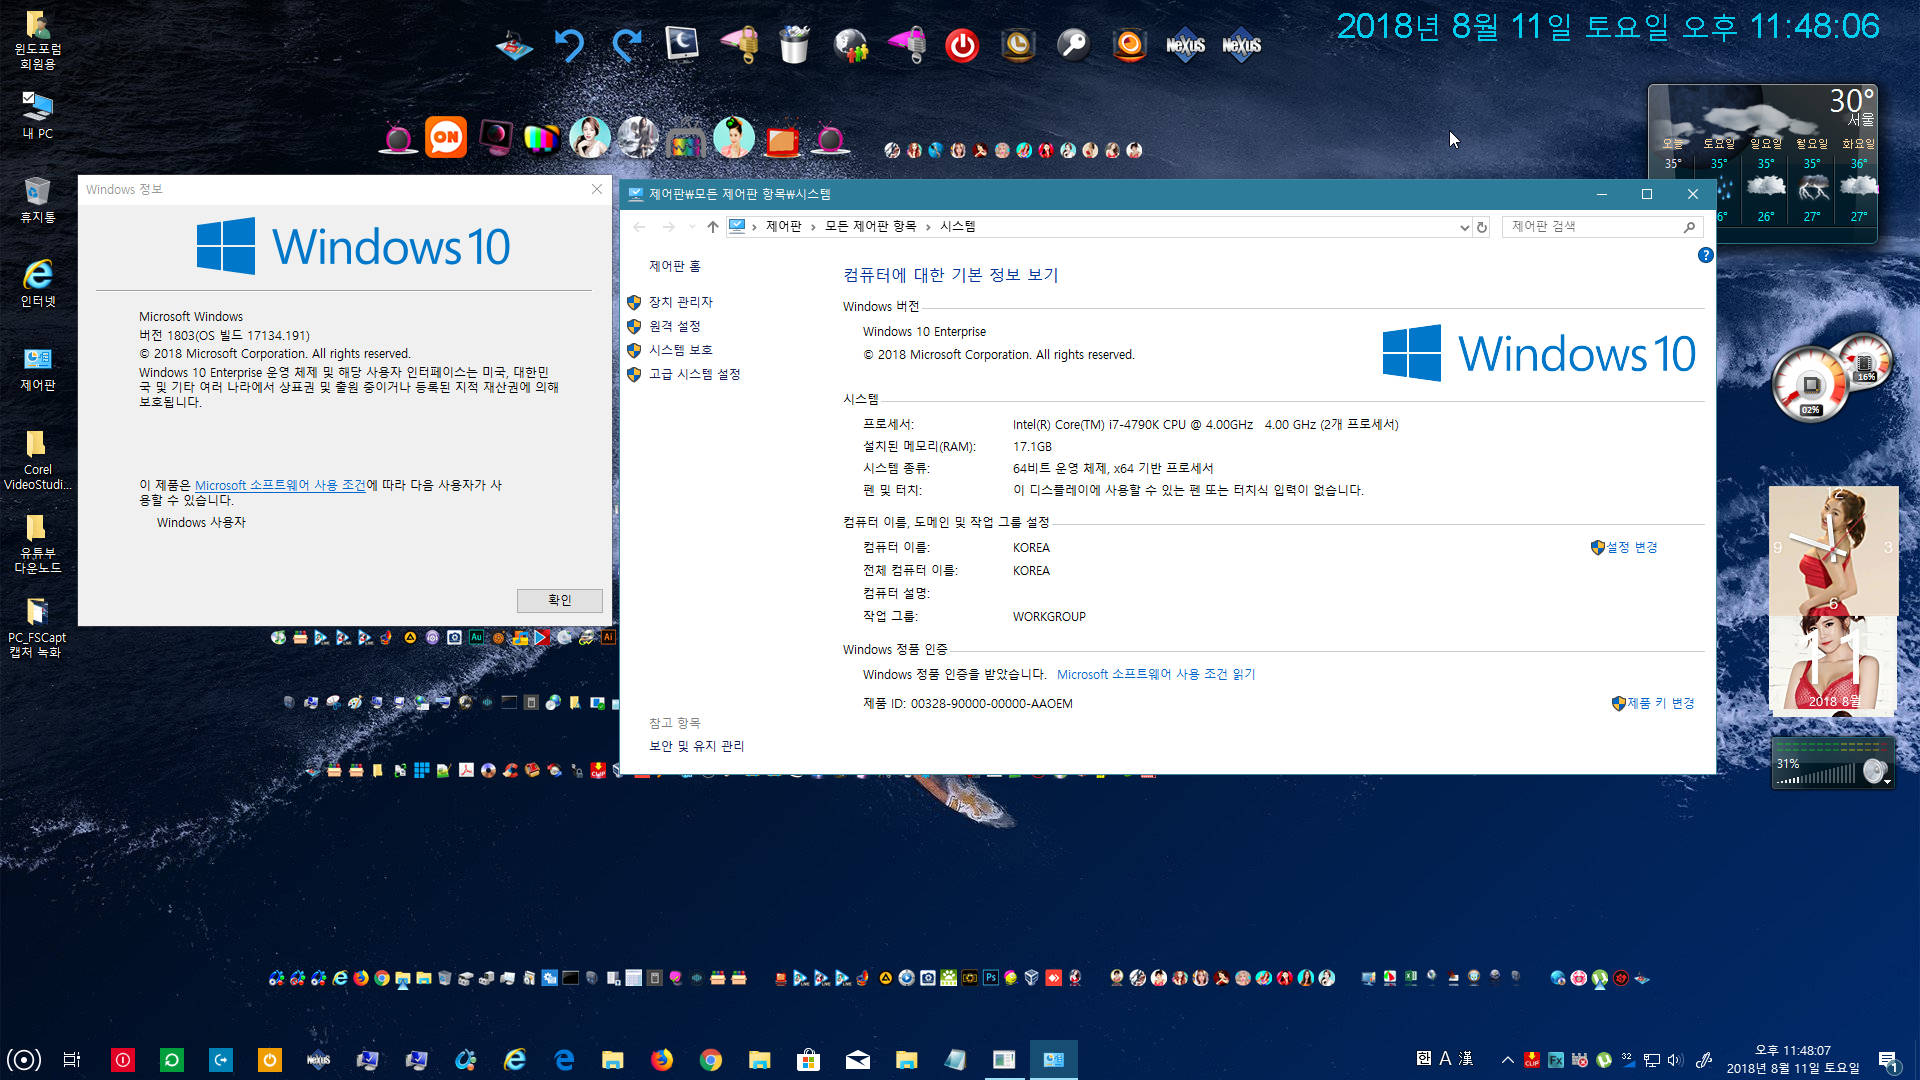The height and width of the screenshot is (1080, 1920).
Task: Open 시스템 보호 link
Action: click(x=680, y=350)
